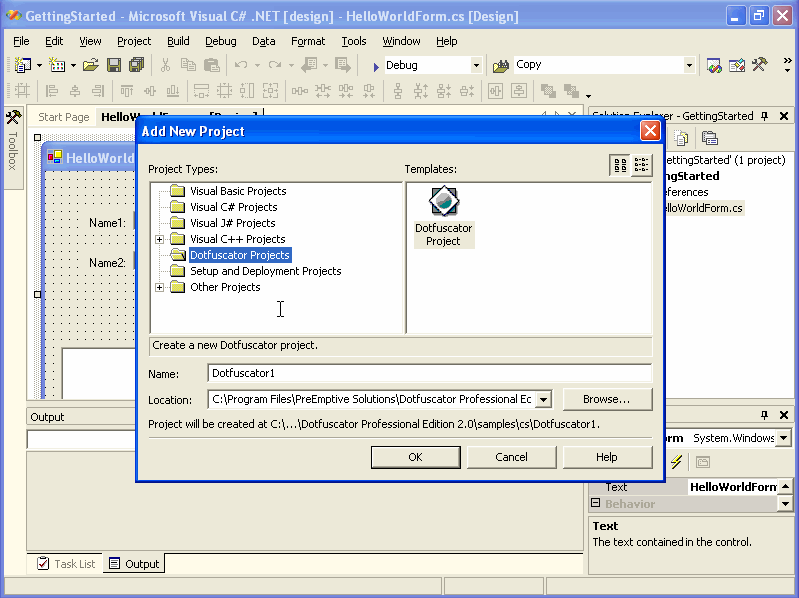Expand the Visual C++ Projects node
799x598 pixels.
[x=160, y=239]
